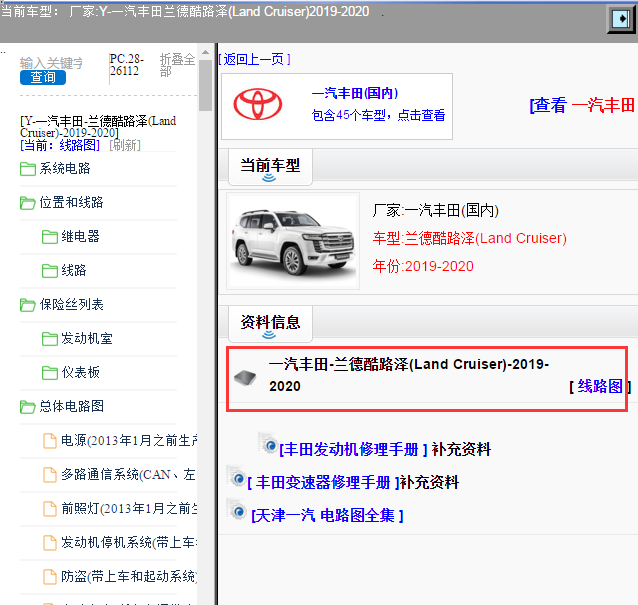Click 年份:2019-2020 text

pos(423,266)
